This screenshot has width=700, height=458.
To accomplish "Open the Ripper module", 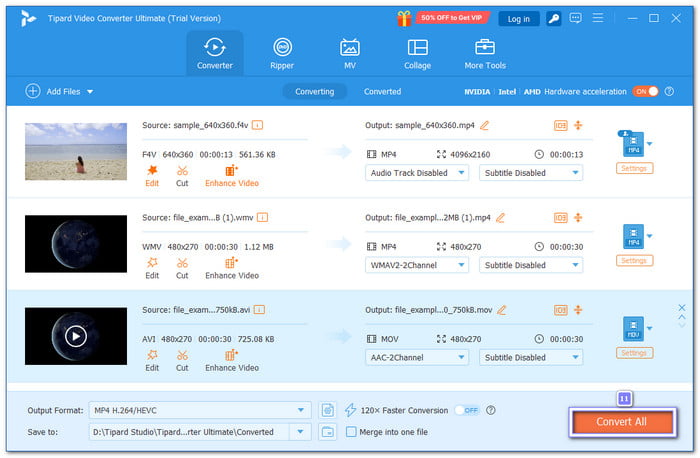I will pyautogui.click(x=283, y=53).
